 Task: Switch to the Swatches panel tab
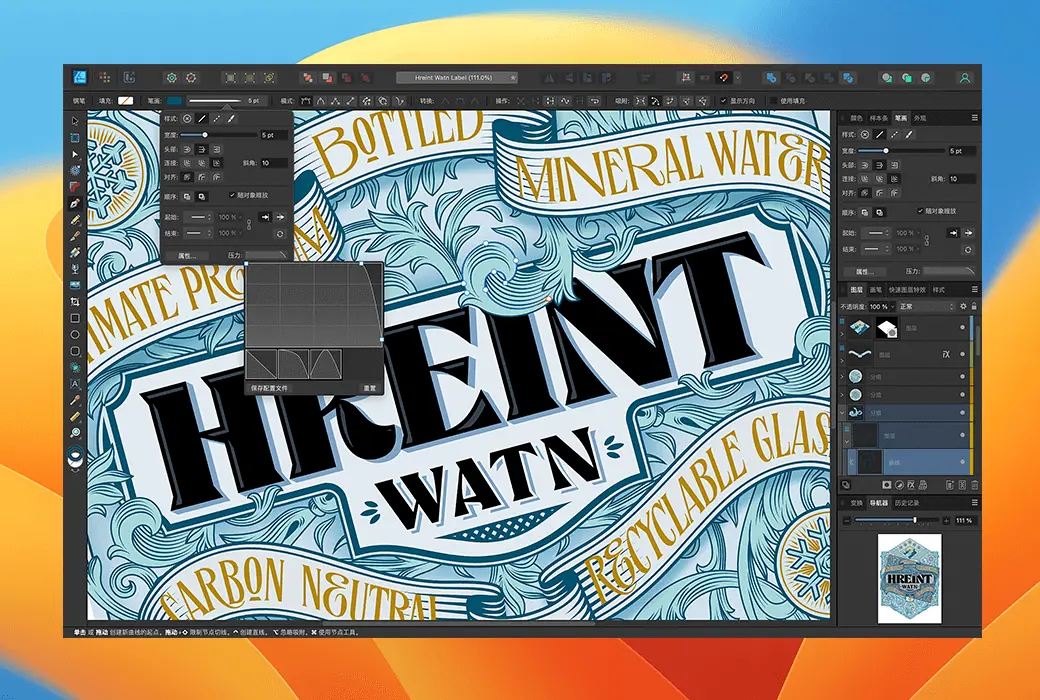878,118
